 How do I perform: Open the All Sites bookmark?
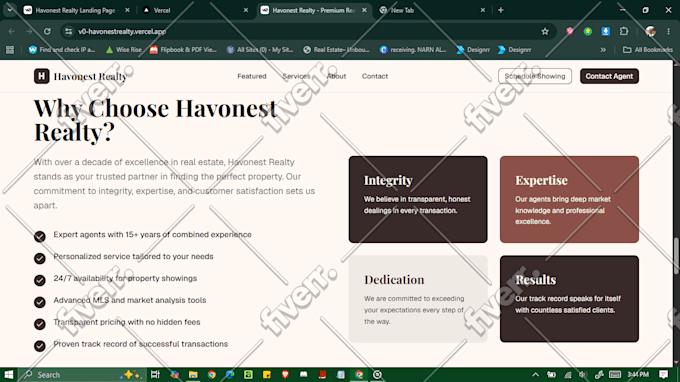(x=260, y=50)
